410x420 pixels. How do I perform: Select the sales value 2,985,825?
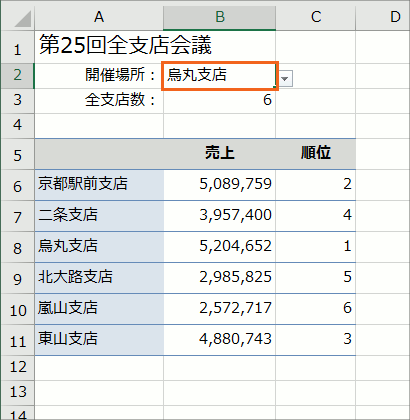pos(220,278)
